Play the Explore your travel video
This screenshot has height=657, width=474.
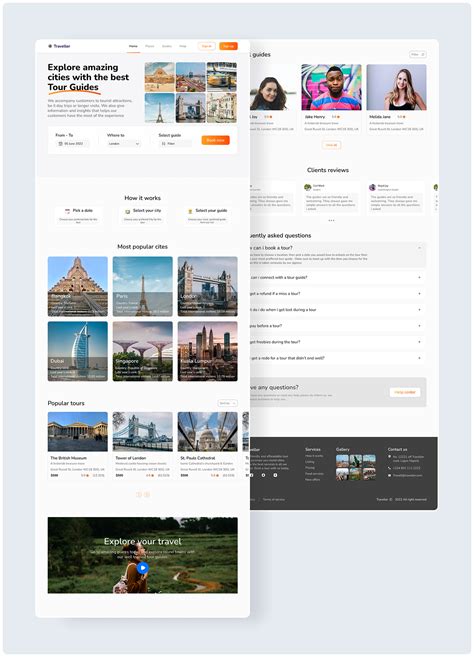coord(142,568)
